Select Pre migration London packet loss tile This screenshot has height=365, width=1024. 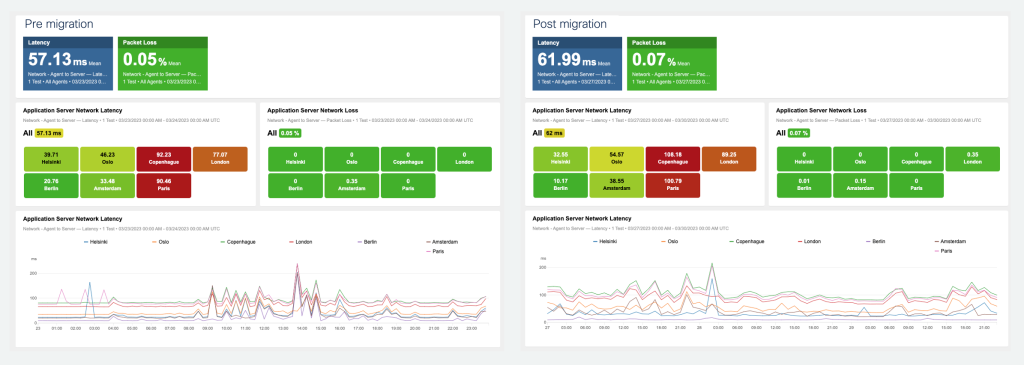coord(464,159)
